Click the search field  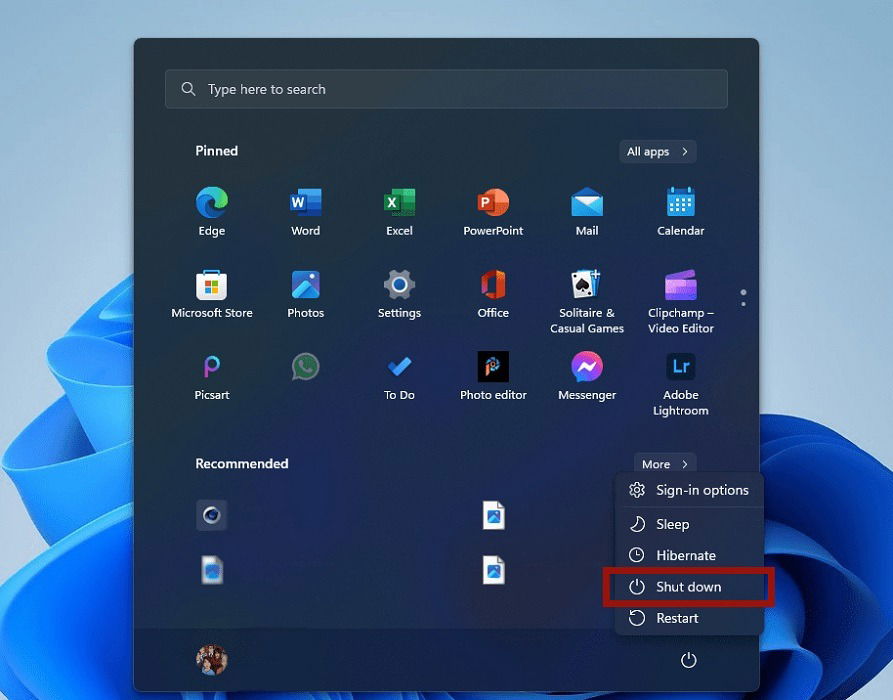coord(446,89)
